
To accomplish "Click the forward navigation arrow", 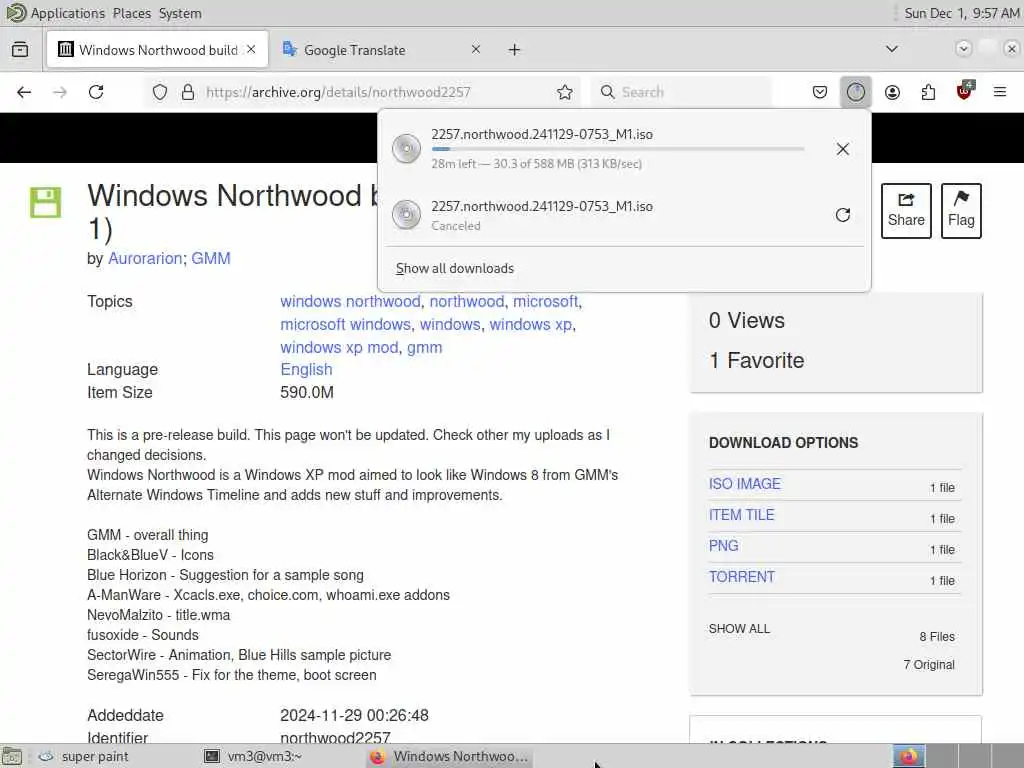I will point(60,92).
